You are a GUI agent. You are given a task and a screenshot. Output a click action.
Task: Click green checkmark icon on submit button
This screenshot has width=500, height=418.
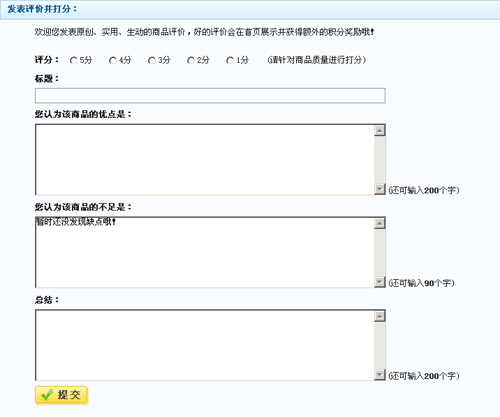click(x=47, y=395)
